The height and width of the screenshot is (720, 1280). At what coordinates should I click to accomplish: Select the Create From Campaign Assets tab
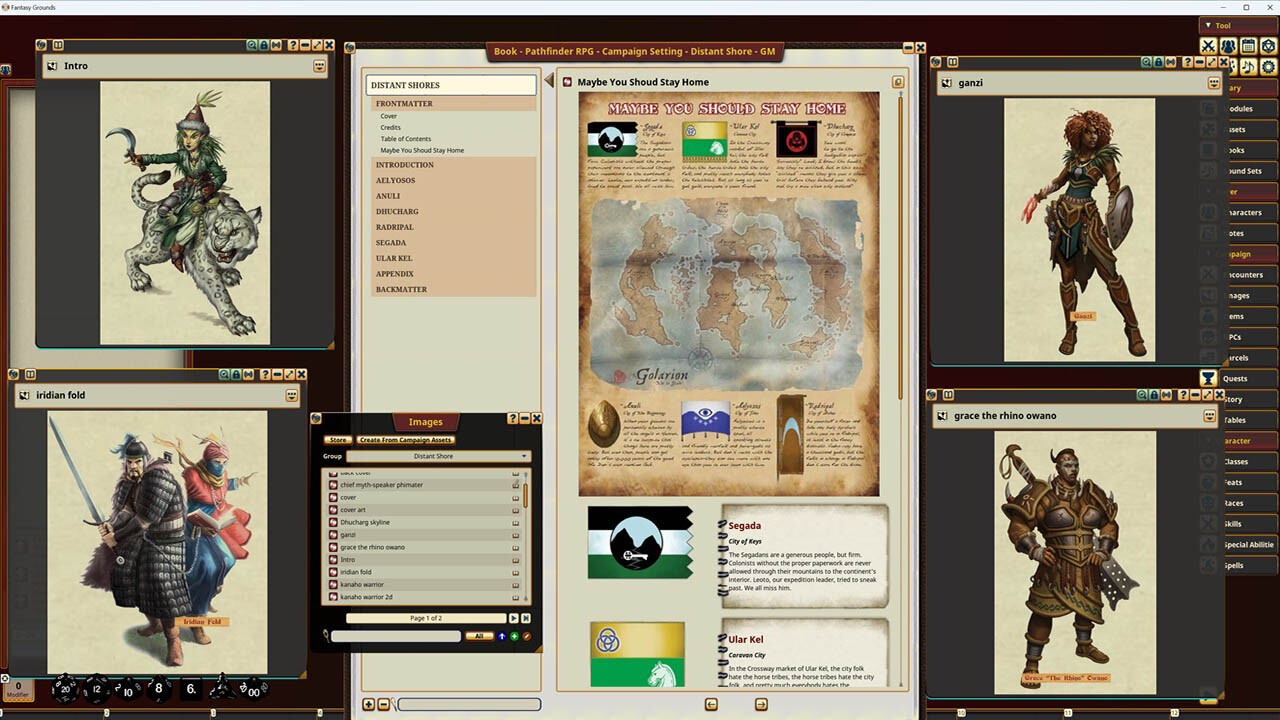coord(404,439)
